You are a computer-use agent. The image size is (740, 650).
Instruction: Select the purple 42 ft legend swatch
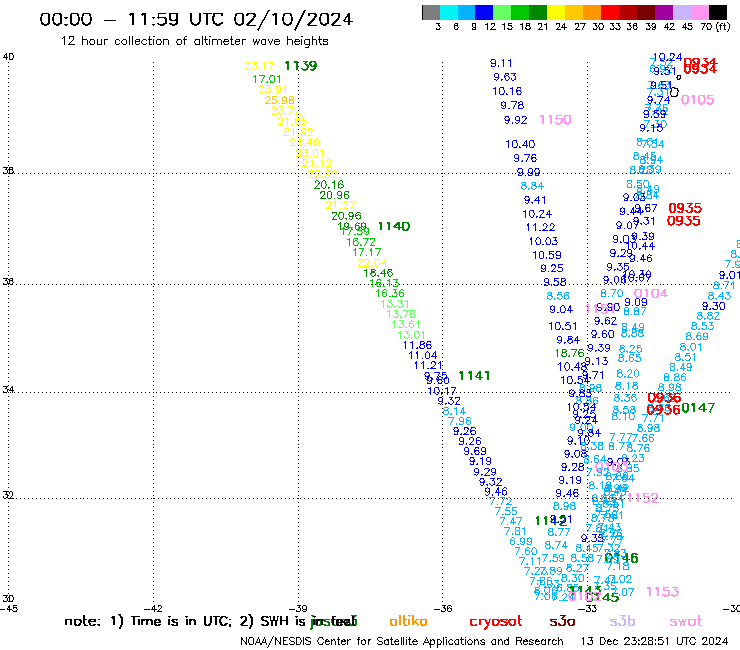664,12
